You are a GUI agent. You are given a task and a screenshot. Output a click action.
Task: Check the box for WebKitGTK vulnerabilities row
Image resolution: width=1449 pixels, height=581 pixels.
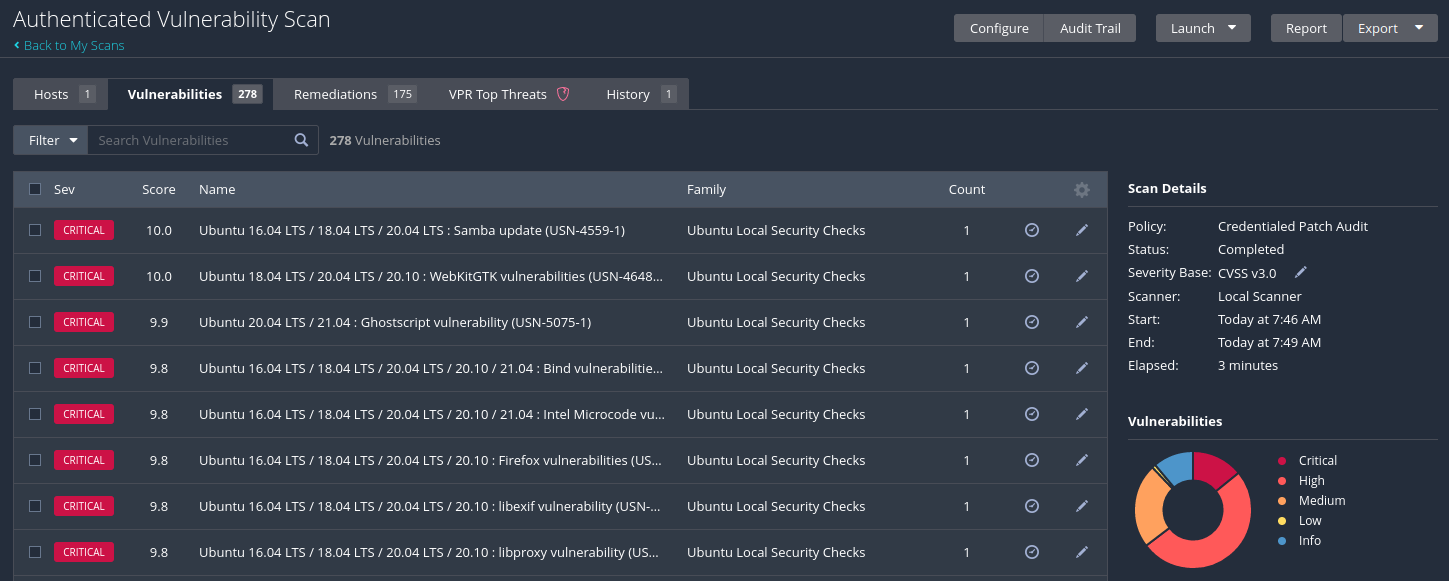click(x=35, y=276)
